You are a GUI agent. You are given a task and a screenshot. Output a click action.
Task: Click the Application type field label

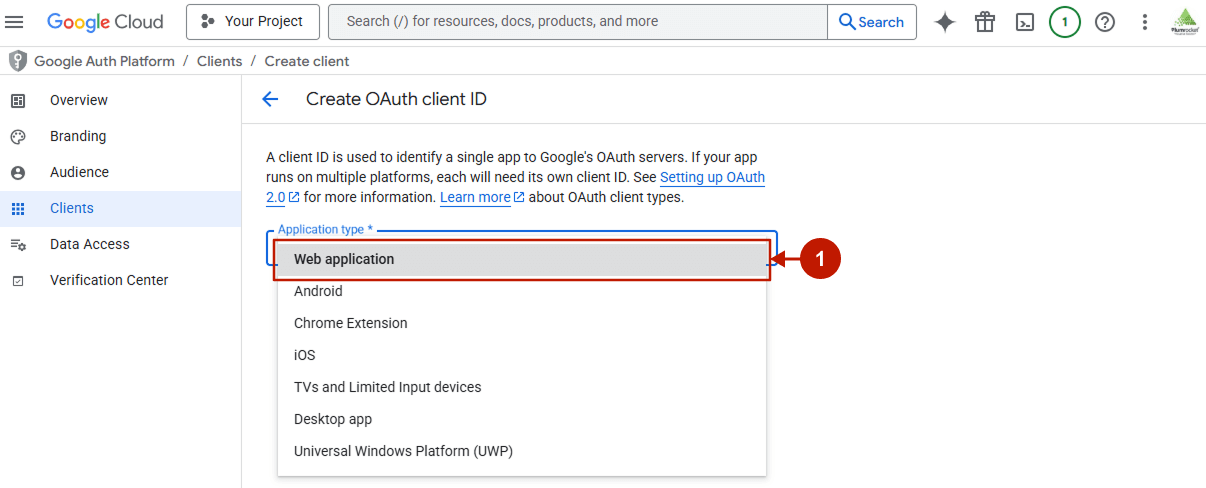[x=325, y=230]
